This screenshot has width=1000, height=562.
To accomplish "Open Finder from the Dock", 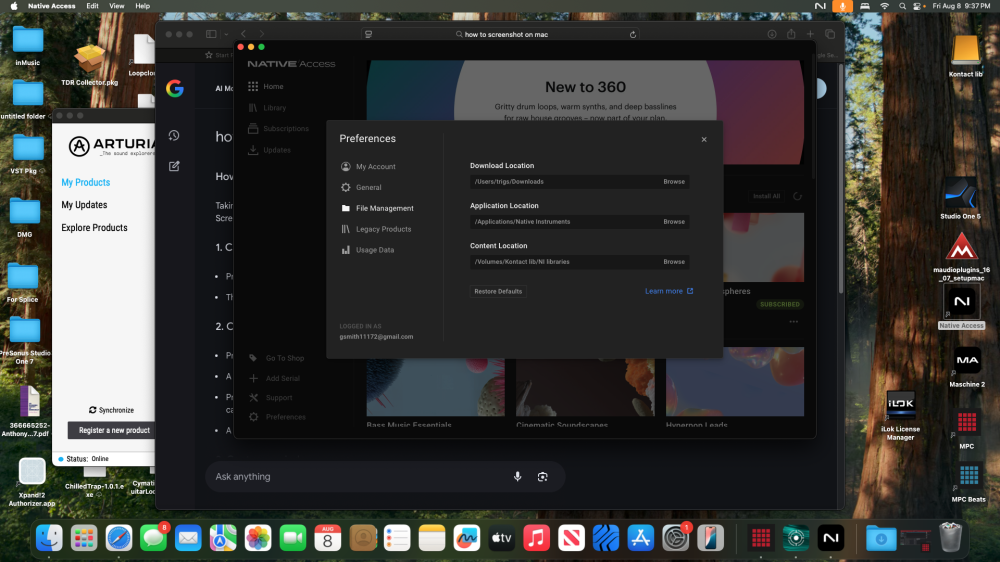I will point(49,538).
